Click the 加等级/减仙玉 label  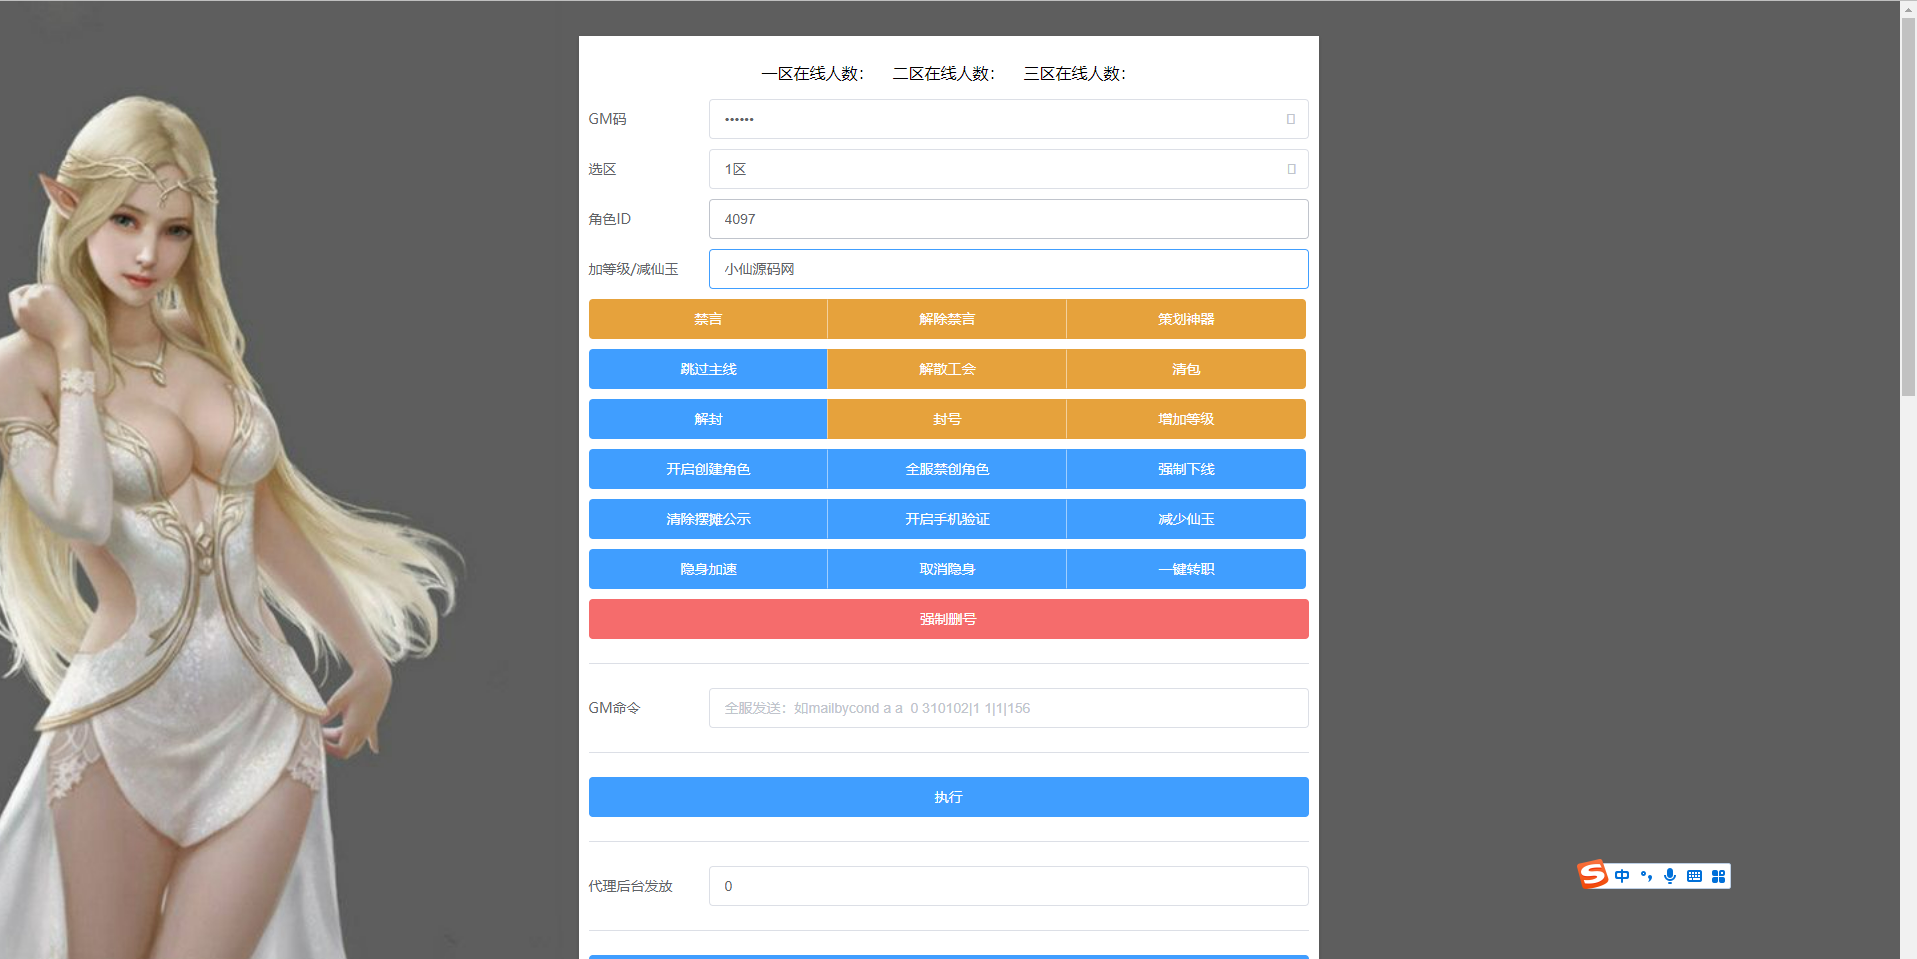(x=633, y=269)
